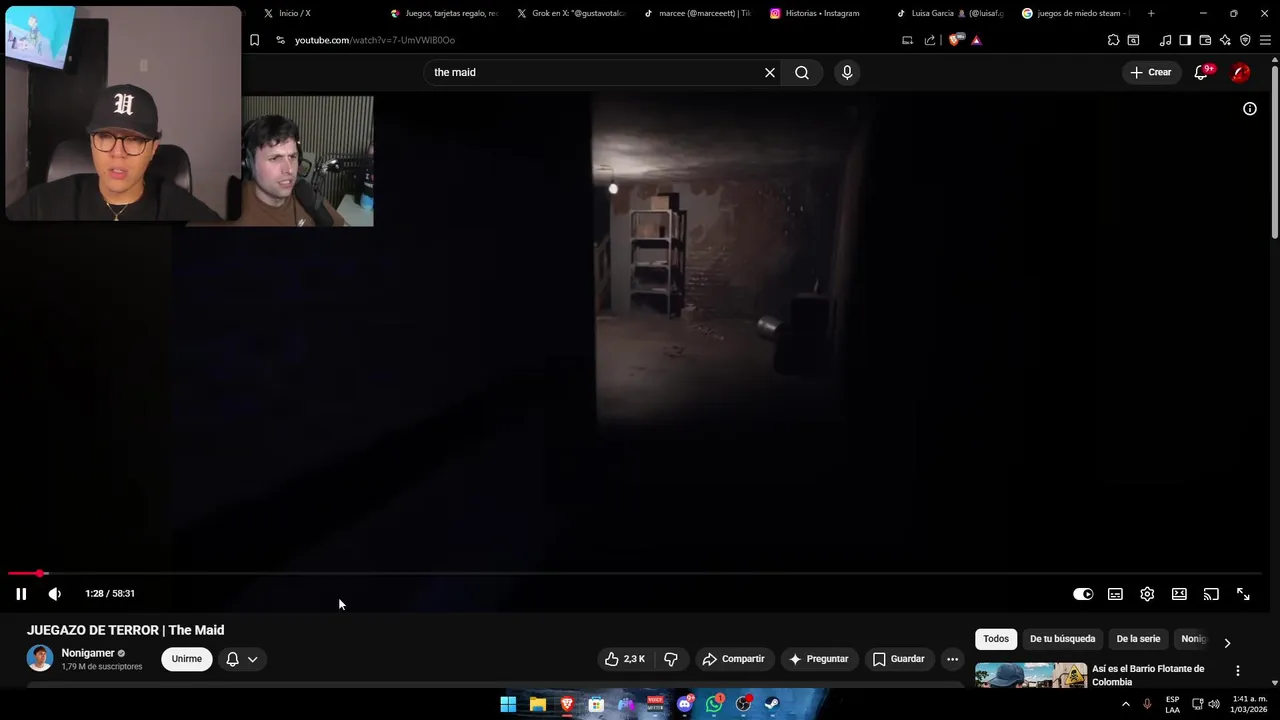This screenshot has height=720, width=1280.
Task: Open video player settings gear
Action: click(x=1147, y=594)
